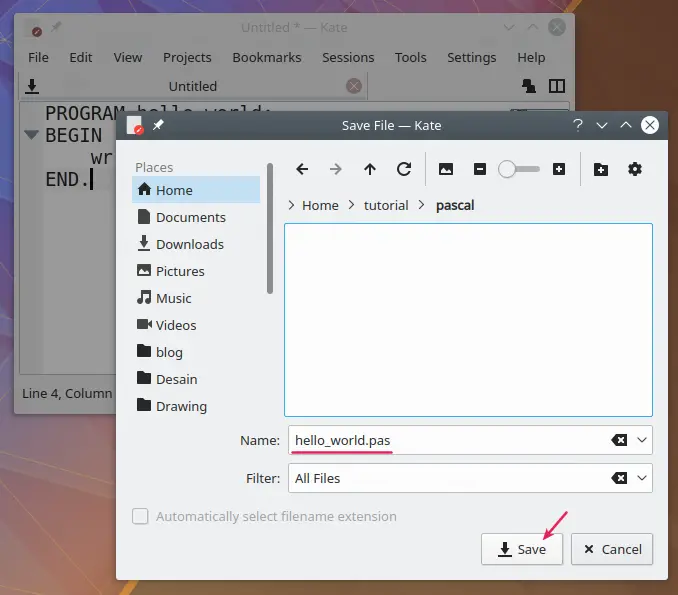678x595 pixels.
Task: Click the Save File dialog app icon
Action: pyautogui.click(x=135, y=125)
